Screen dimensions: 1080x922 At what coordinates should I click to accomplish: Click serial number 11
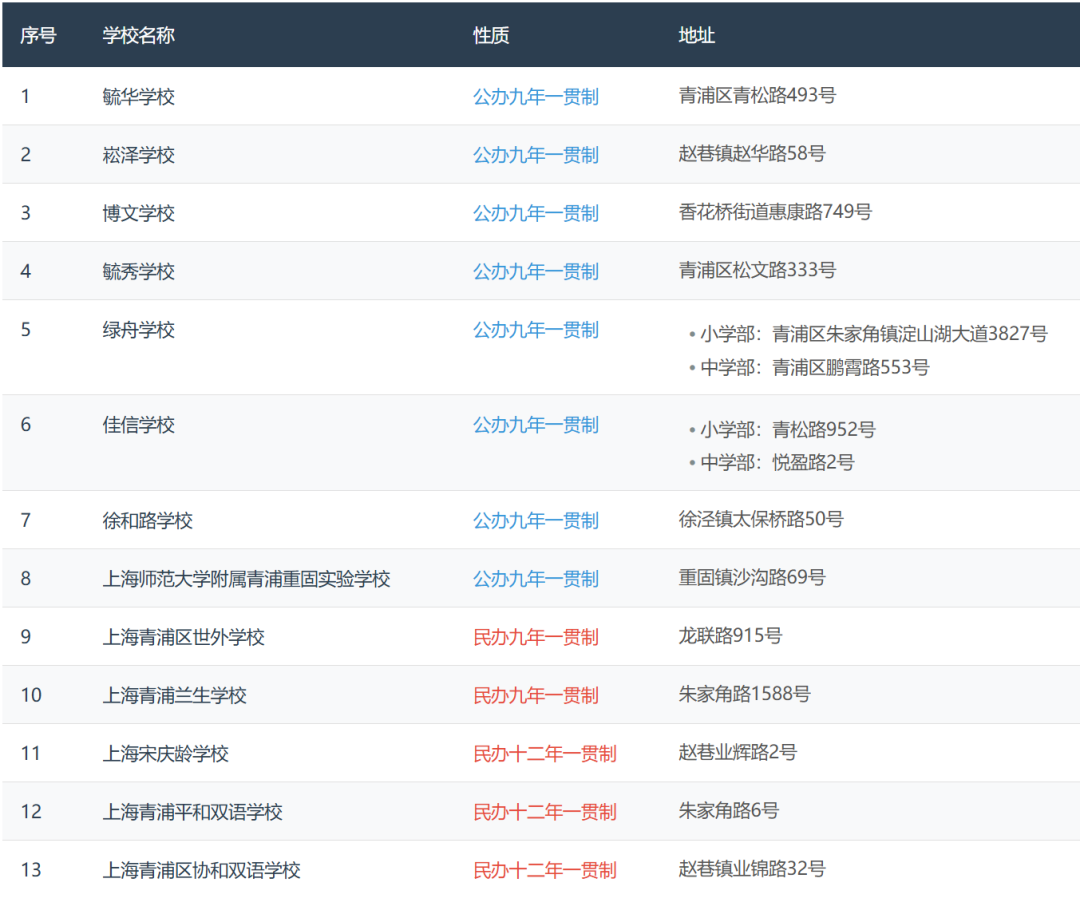(31, 753)
